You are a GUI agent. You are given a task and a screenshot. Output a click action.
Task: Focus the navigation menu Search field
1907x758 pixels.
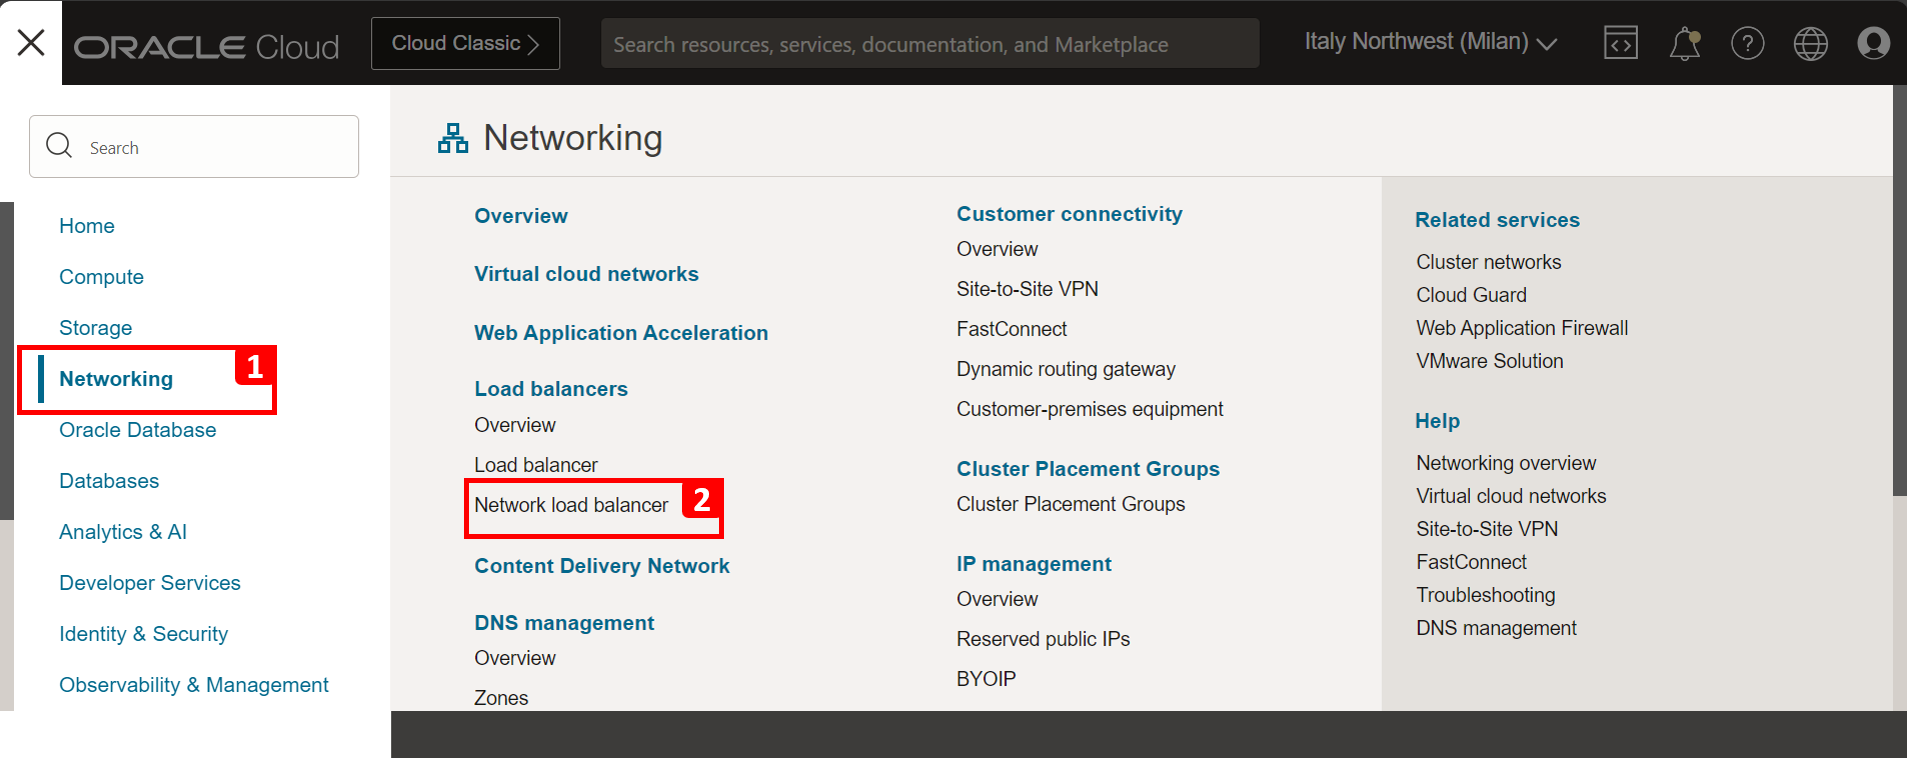(194, 147)
